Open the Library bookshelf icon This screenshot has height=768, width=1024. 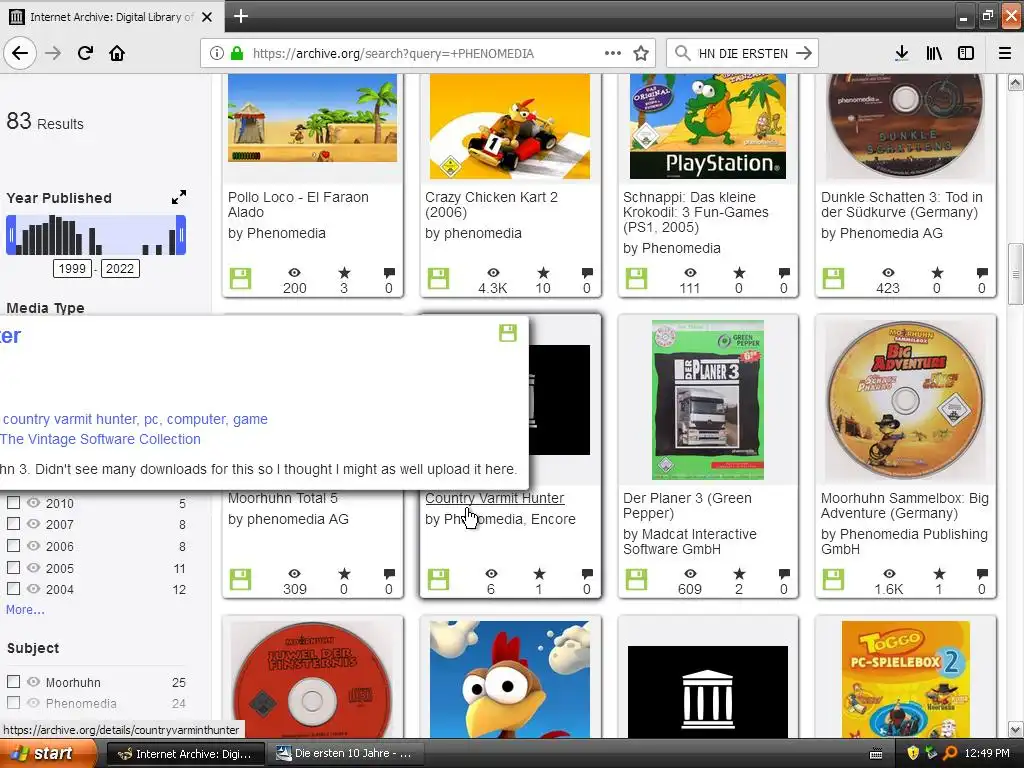coord(934,53)
